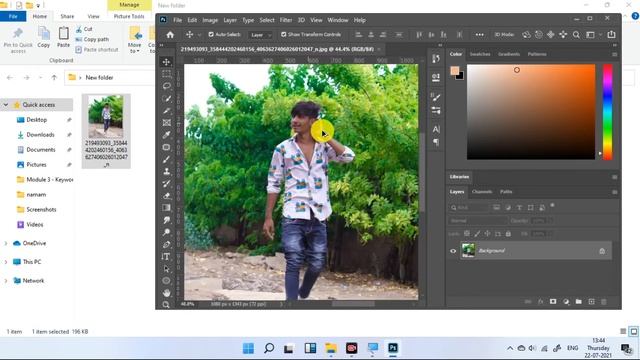Select the Brush tool
640x360 pixels.
point(167,160)
